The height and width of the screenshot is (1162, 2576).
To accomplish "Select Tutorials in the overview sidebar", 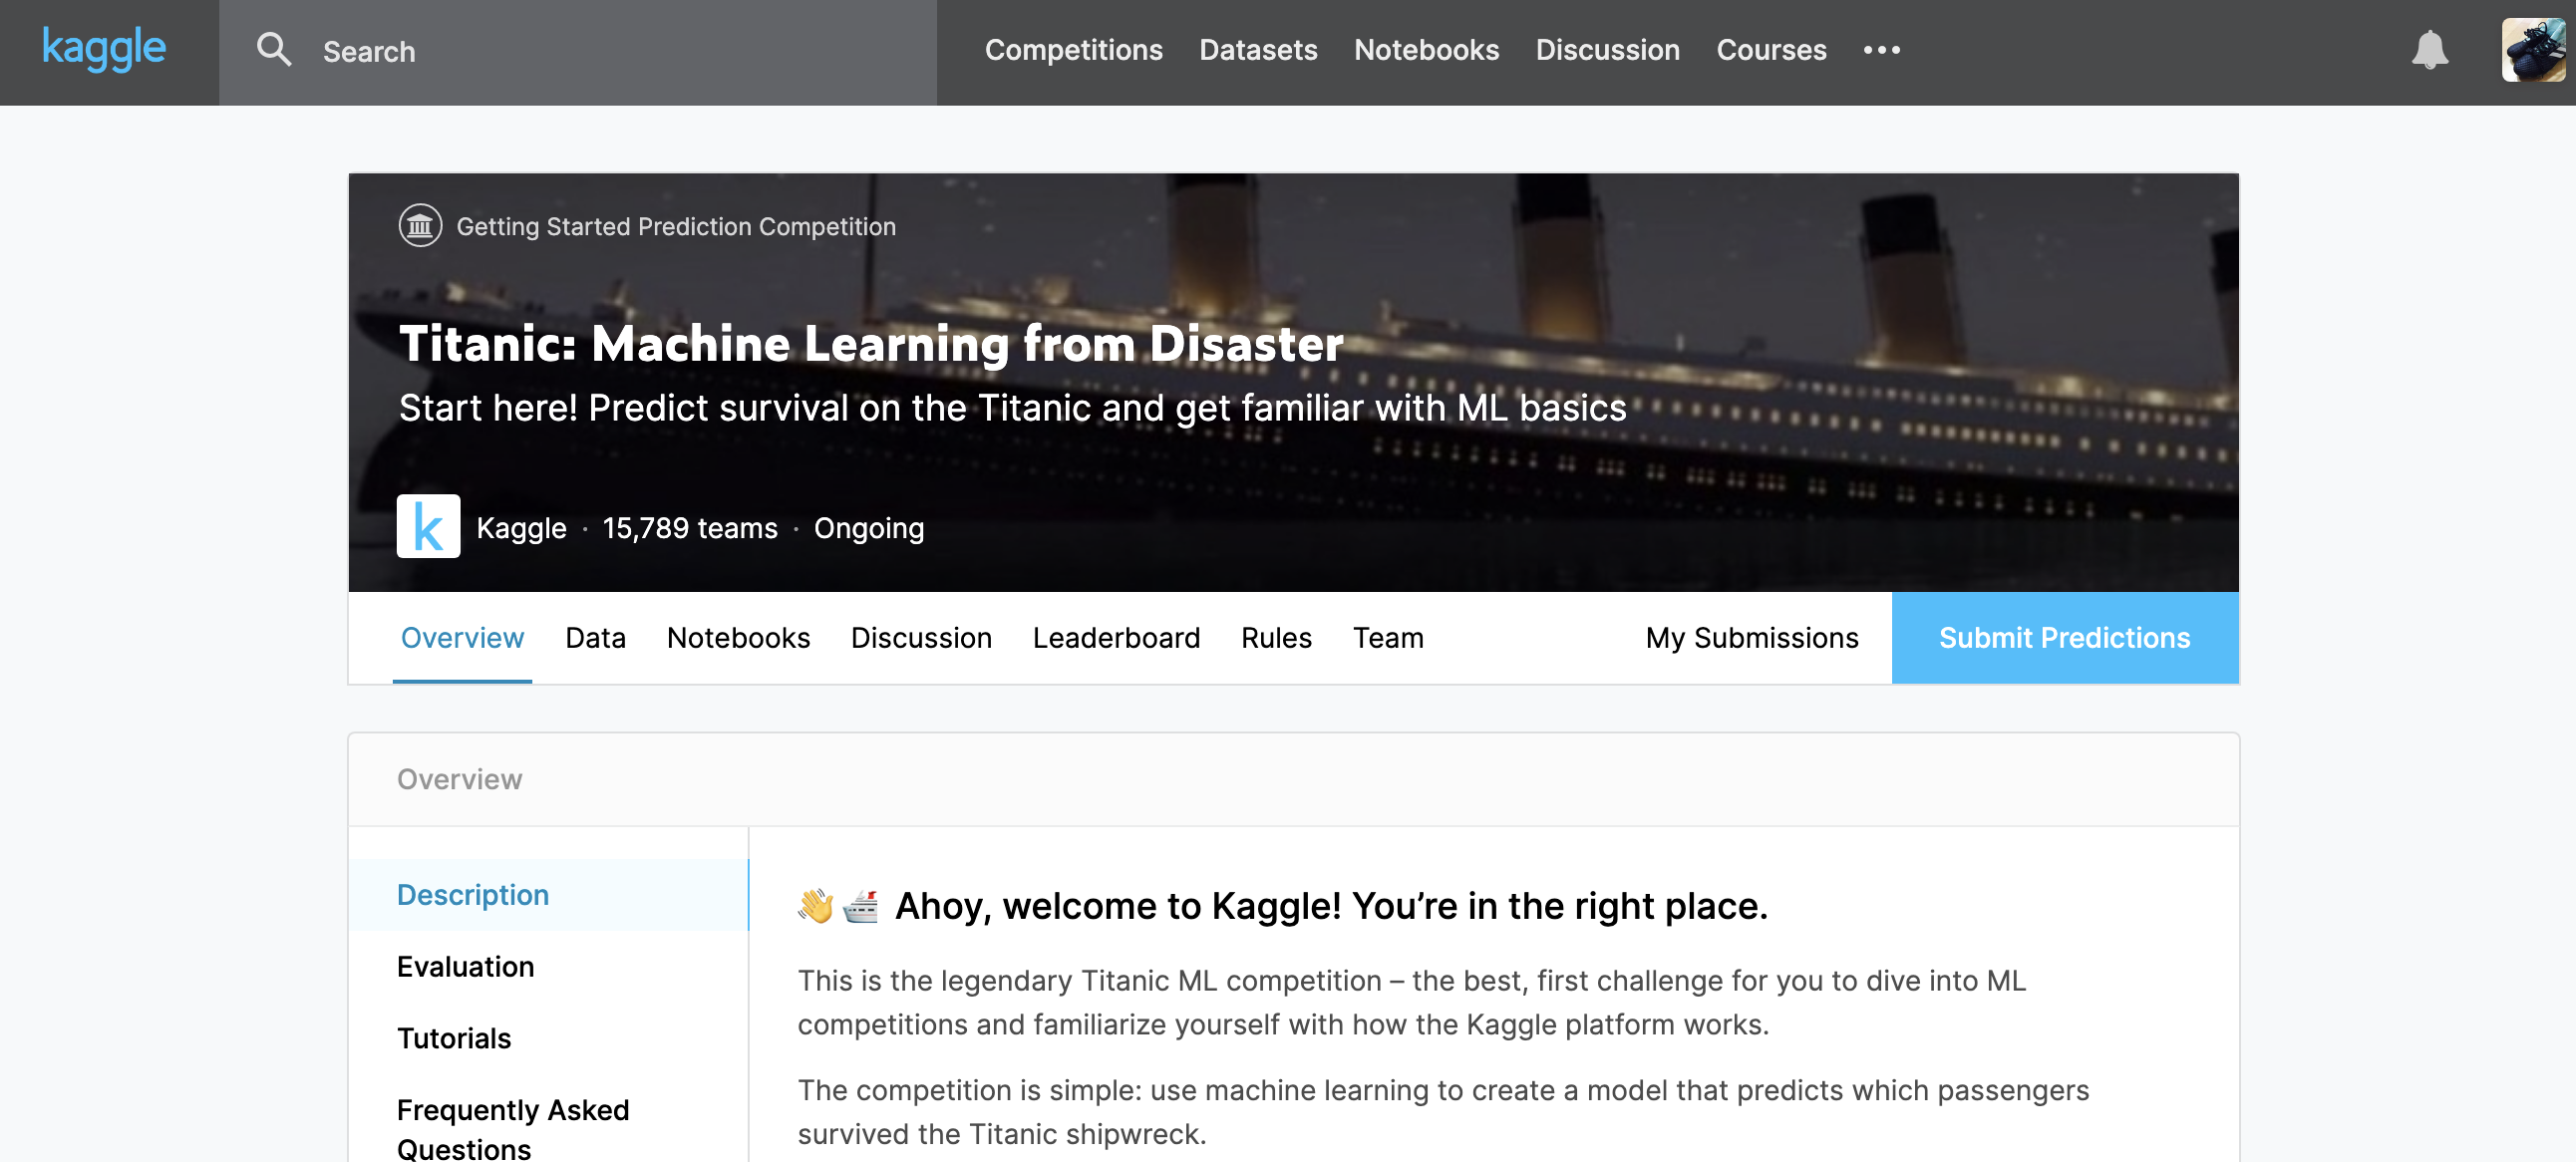I will pyautogui.click(x=454, y=1038).
